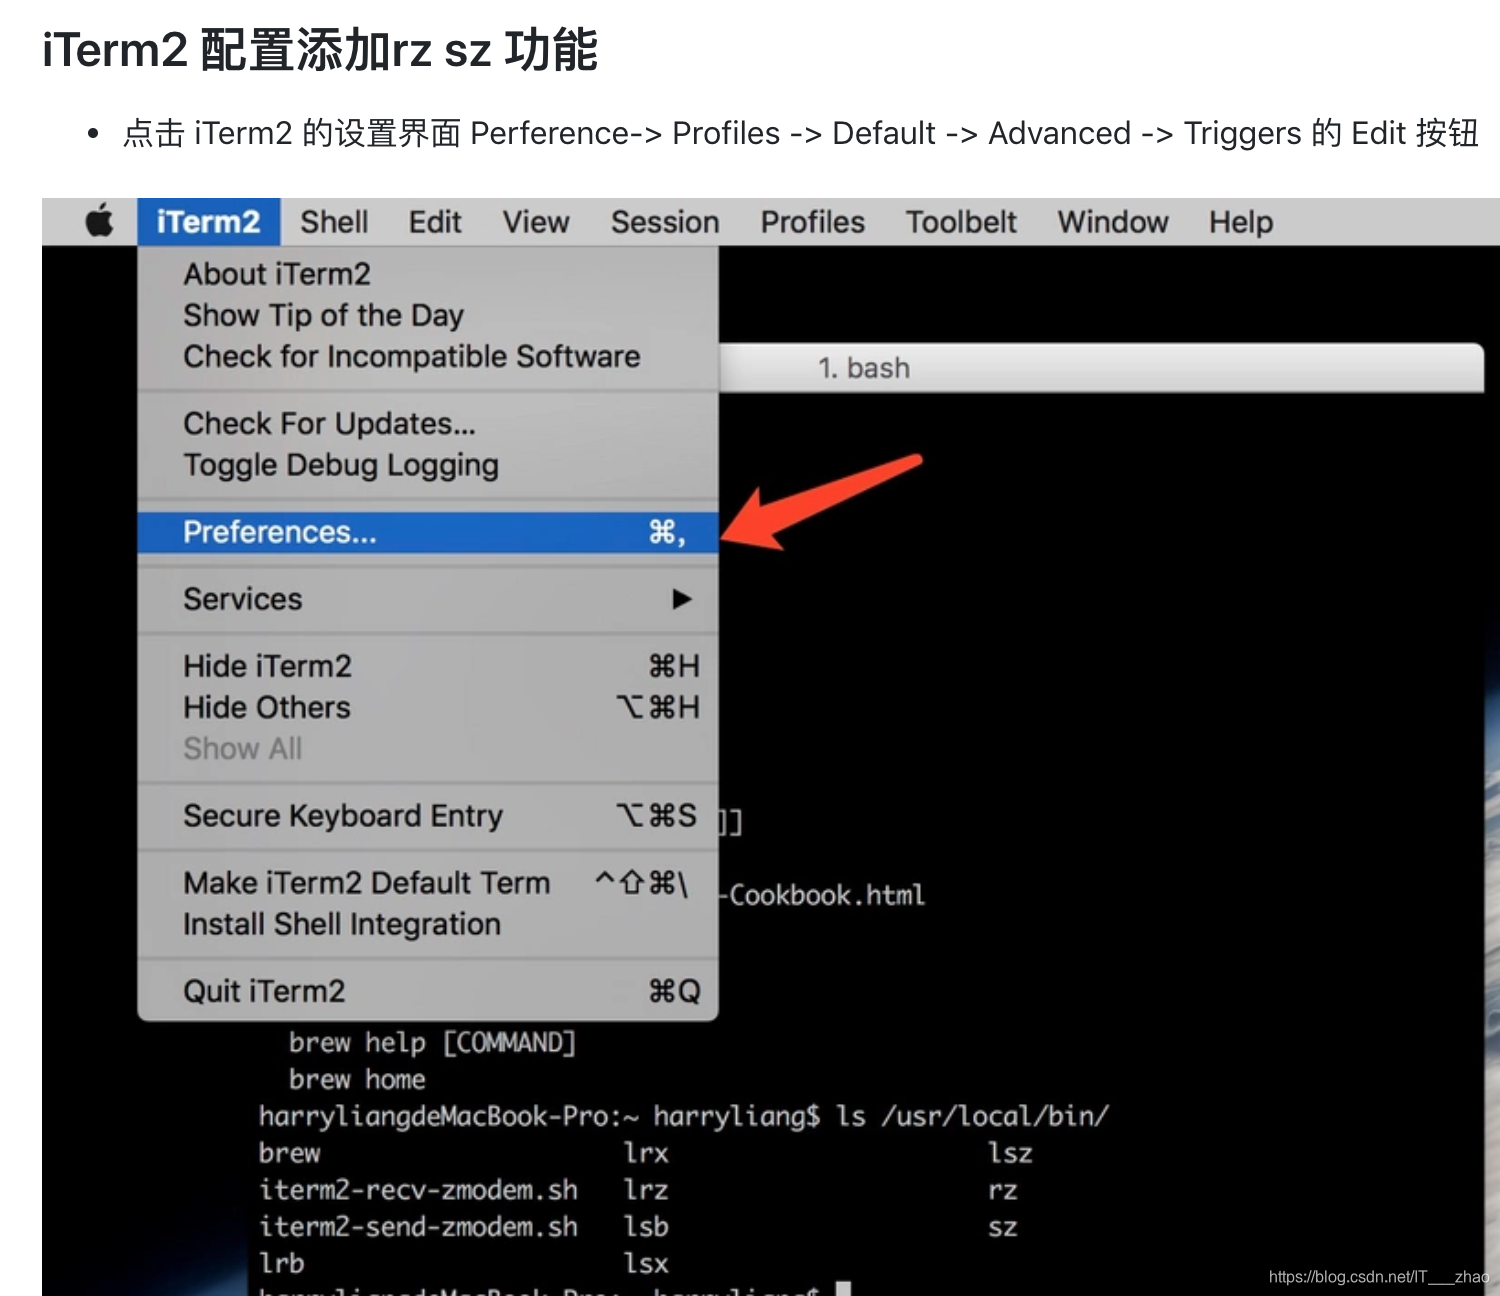Click the 'iterm2-recv-zmodem.sh' file name
This screenshot has width=1500, height=1296.
[x=418, y=1190]
